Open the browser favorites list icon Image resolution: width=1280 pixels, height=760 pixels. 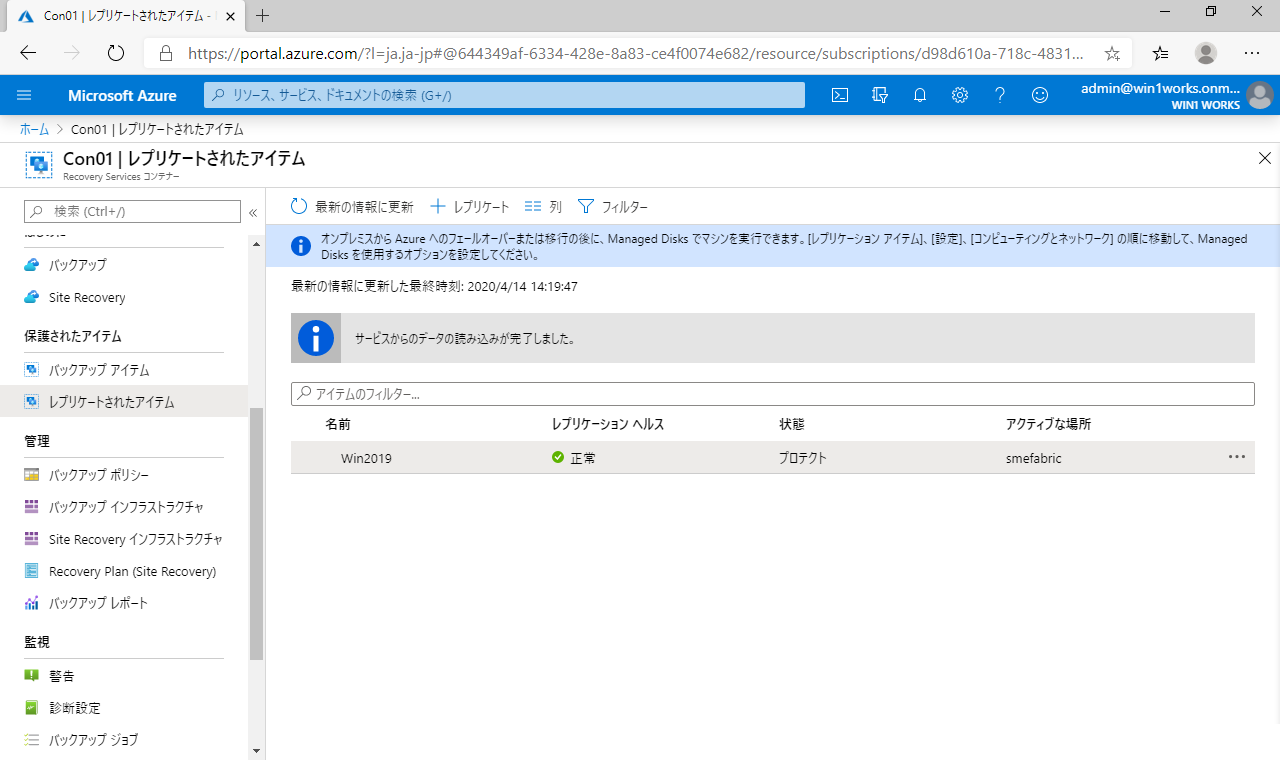point(1160,53)
